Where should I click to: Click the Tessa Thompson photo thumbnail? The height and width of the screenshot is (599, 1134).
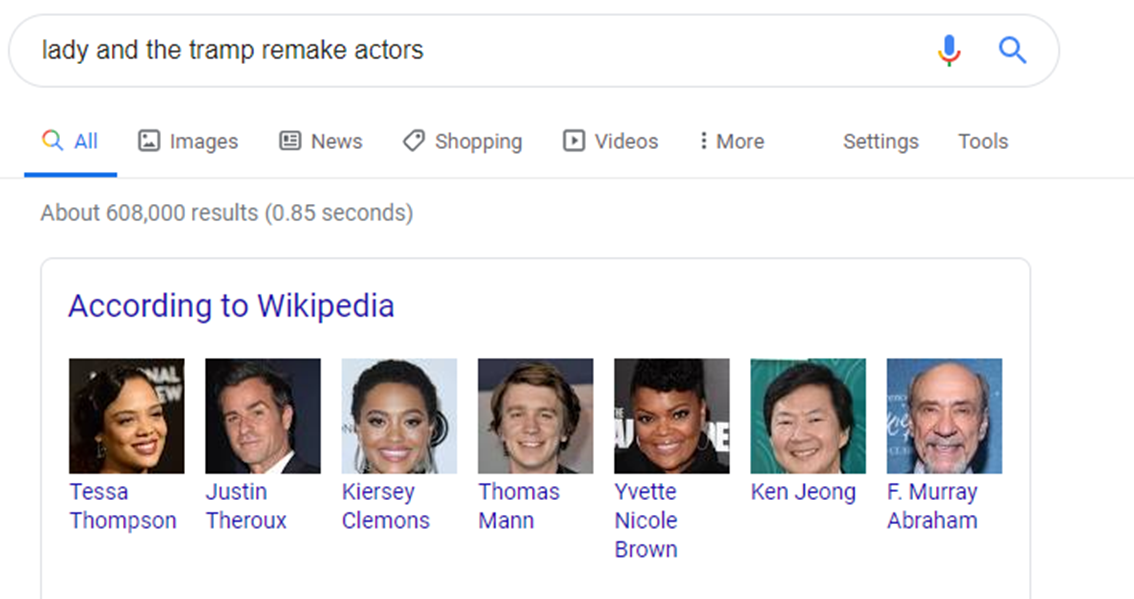click(x=127, y=416)
